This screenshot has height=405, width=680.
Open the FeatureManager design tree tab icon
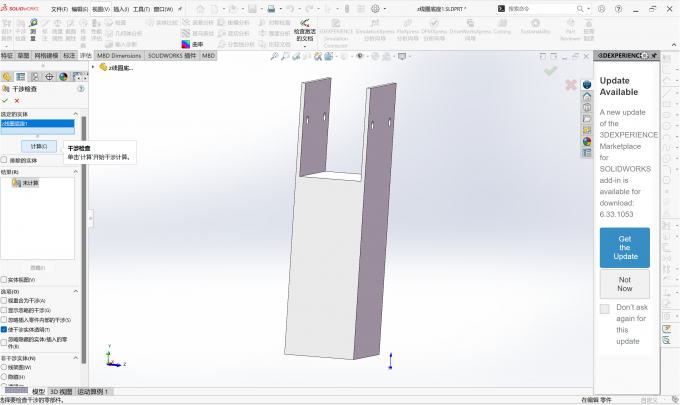coord(7,77)
